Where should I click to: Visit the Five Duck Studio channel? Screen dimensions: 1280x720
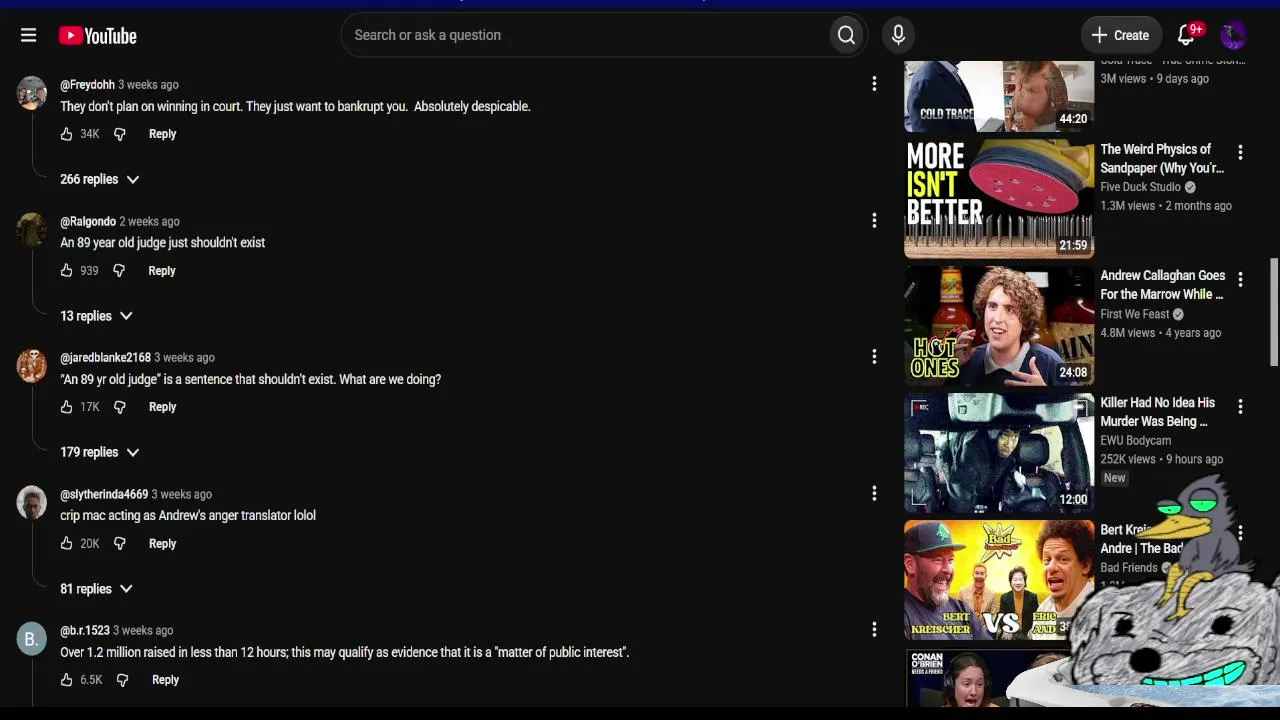[1141, 187]
